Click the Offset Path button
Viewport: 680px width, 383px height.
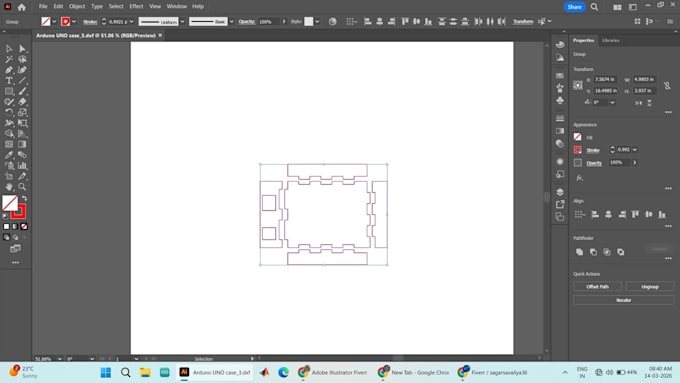597,287
